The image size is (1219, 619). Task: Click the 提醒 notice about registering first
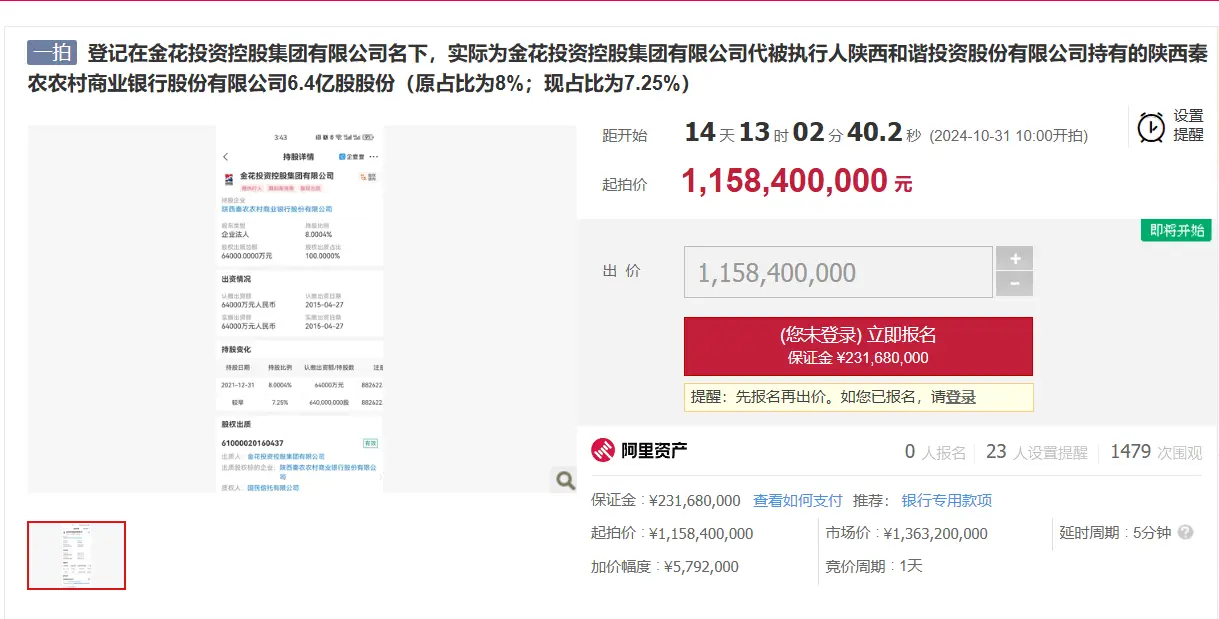pyautogui.click(x=858, y=397)
